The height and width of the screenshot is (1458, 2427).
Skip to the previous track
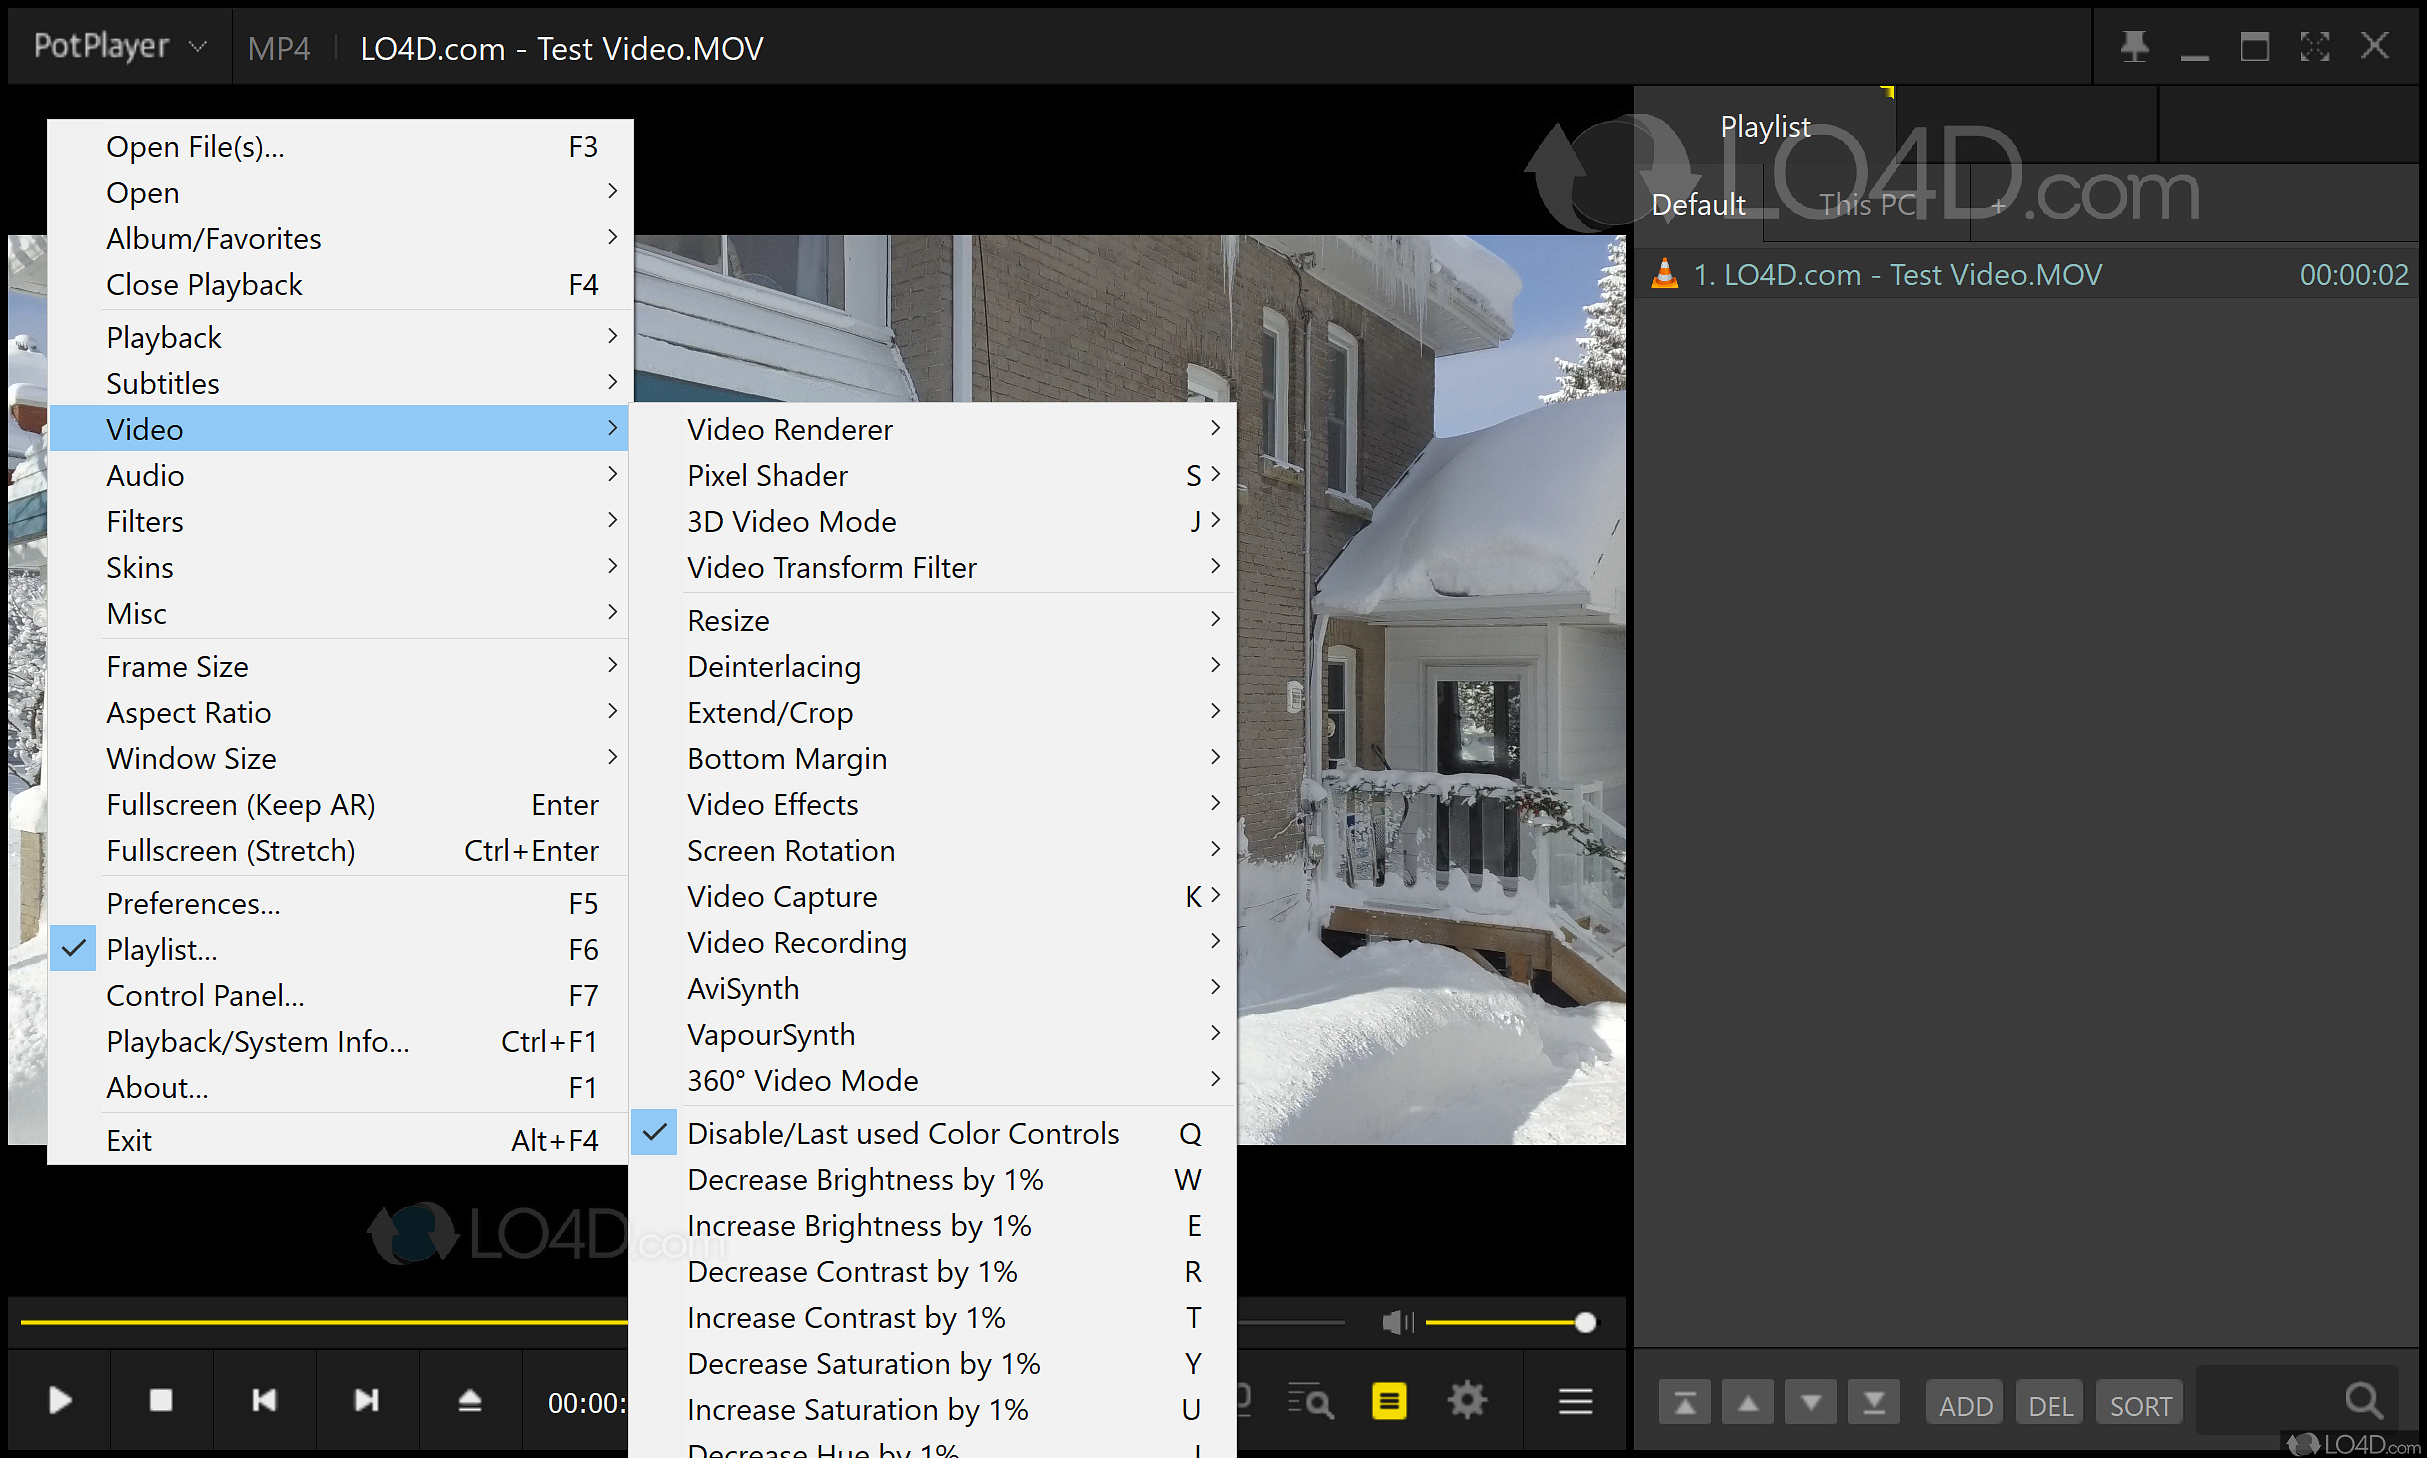(264, 1400)
